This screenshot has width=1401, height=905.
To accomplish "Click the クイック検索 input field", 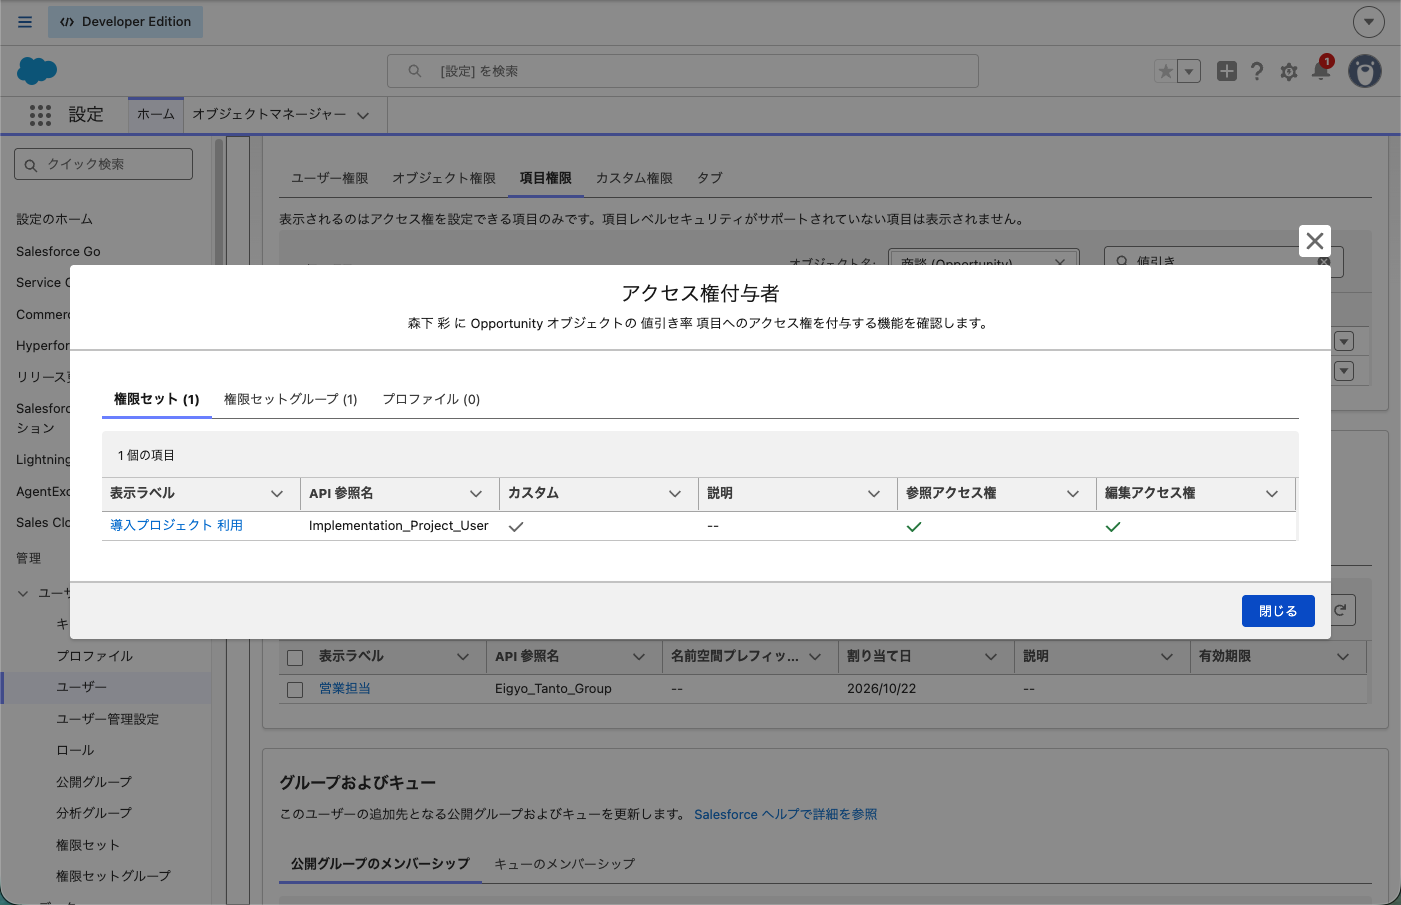I will [104, 164].
